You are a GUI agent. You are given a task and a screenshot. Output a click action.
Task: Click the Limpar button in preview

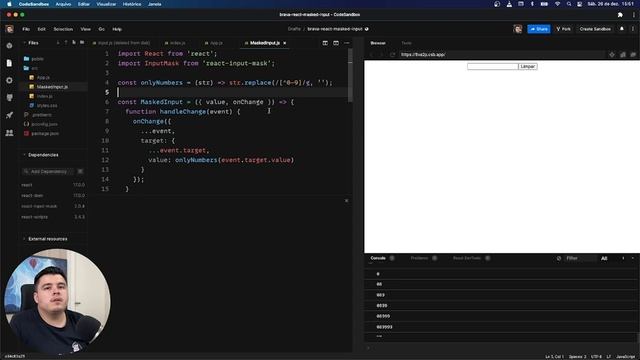click(x=528, y=67)
